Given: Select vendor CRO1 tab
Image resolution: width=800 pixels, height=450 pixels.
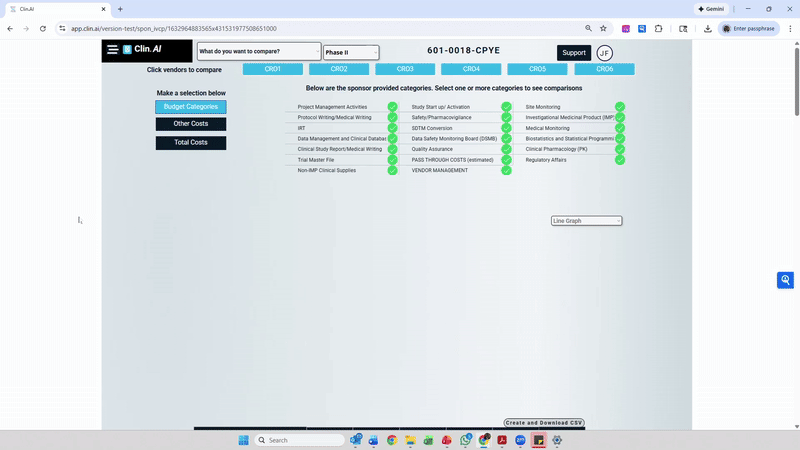Looking at the screenshot, I should coord(273,69).
